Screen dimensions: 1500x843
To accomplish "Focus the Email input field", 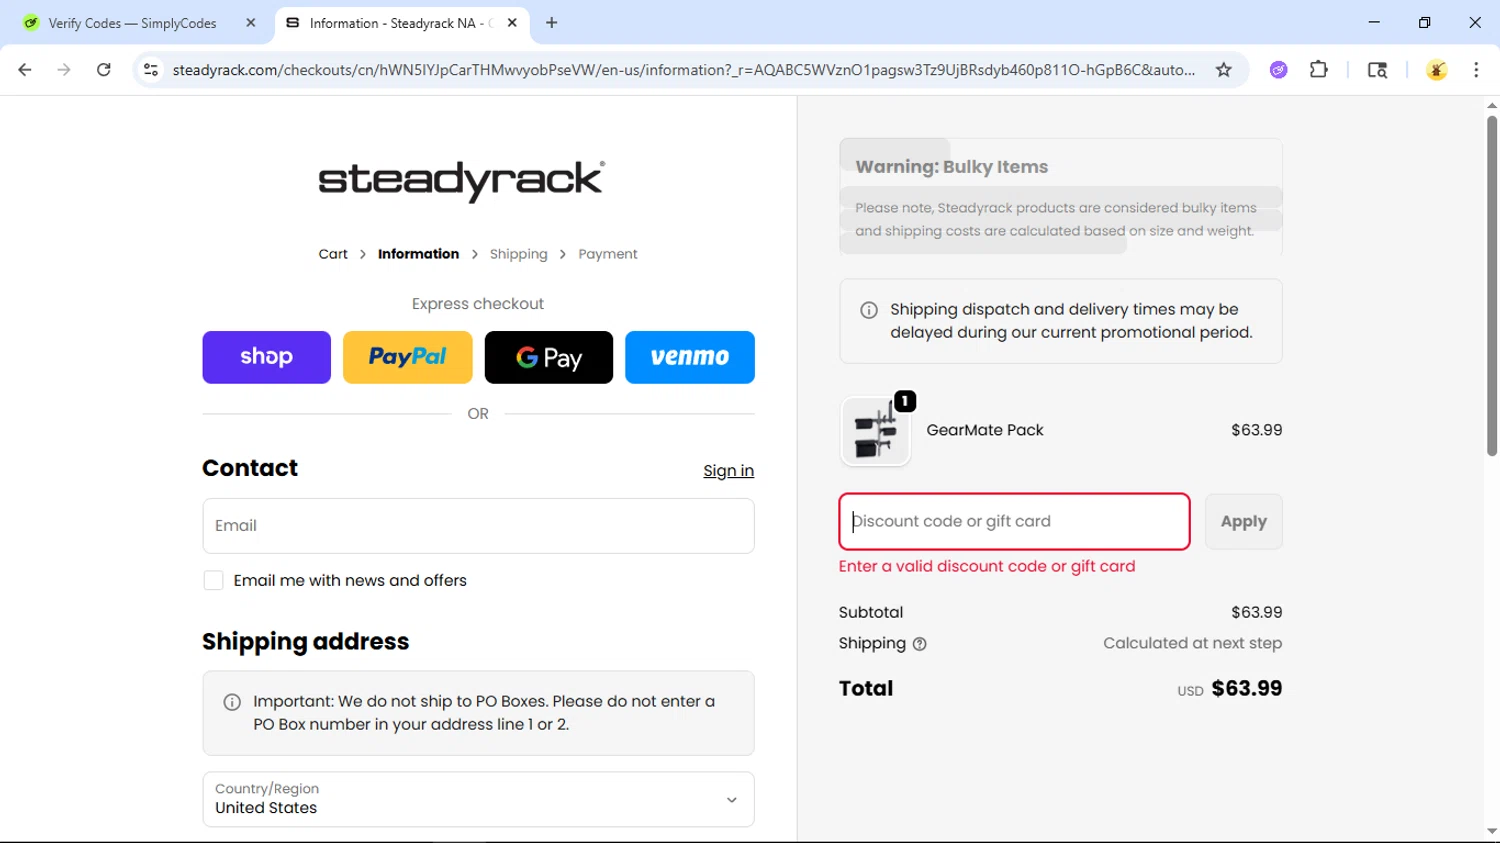I will click(478, 526).
